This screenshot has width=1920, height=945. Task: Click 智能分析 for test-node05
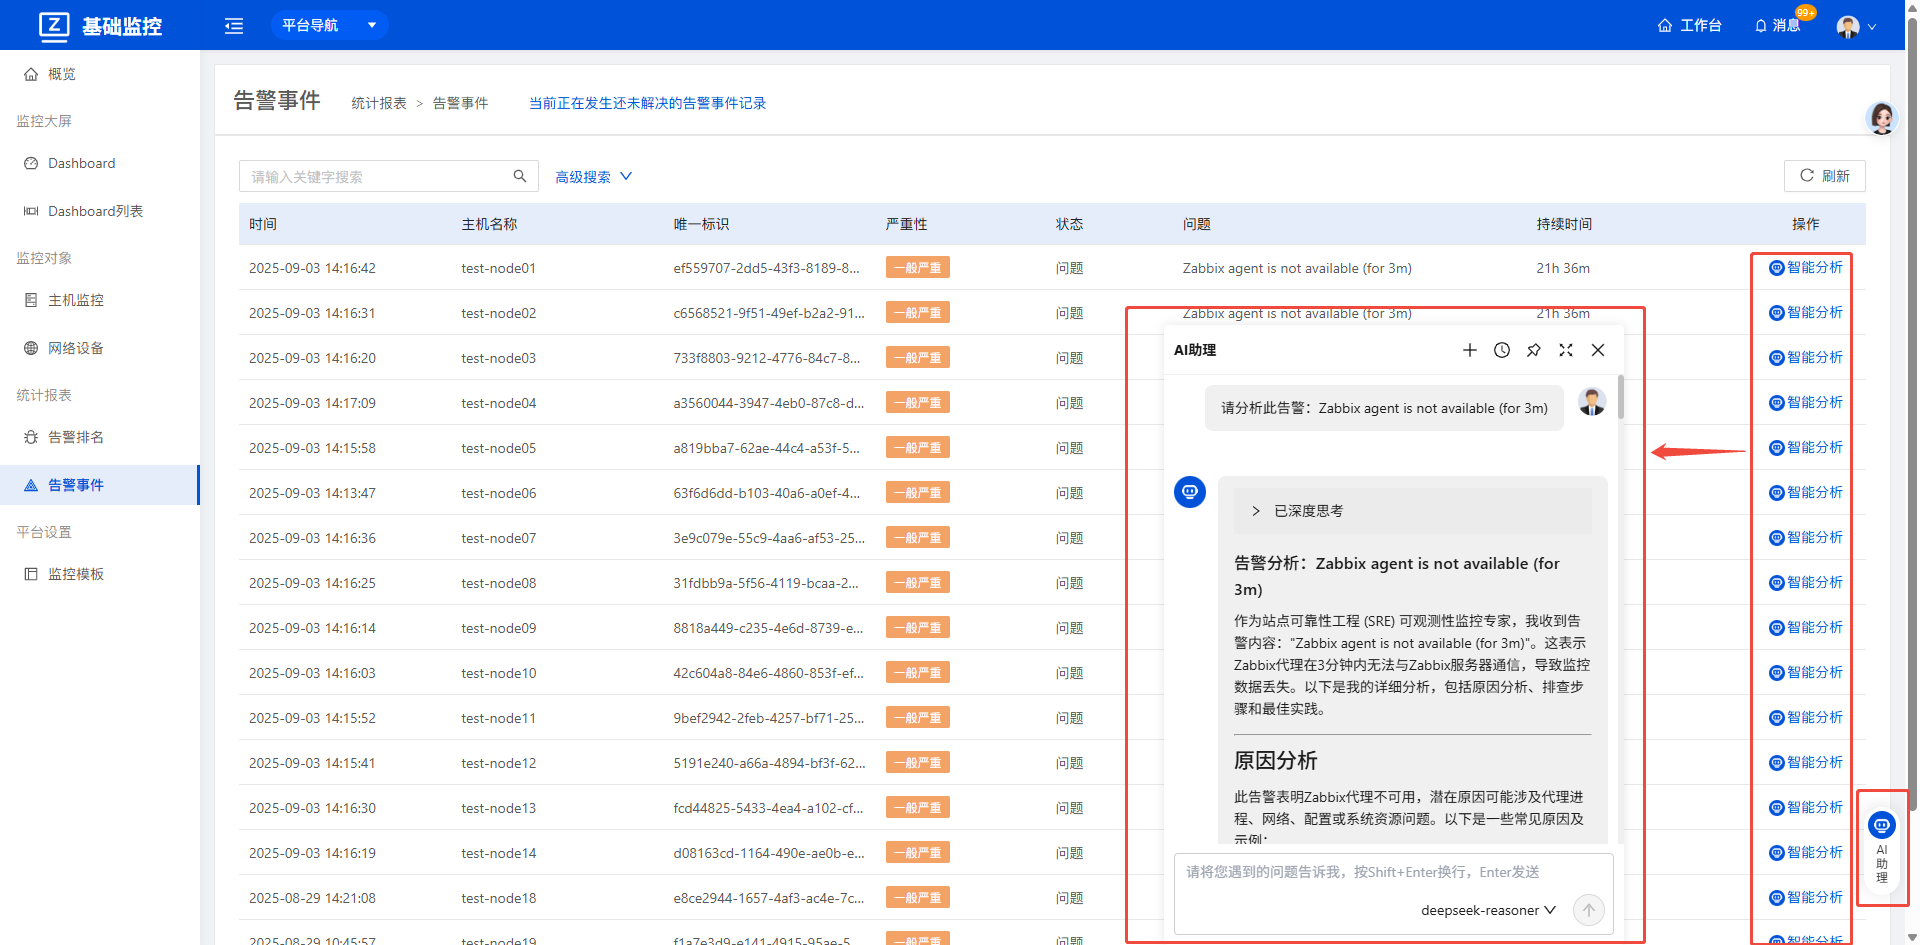pyautogui.click(x=1806, y=448)
